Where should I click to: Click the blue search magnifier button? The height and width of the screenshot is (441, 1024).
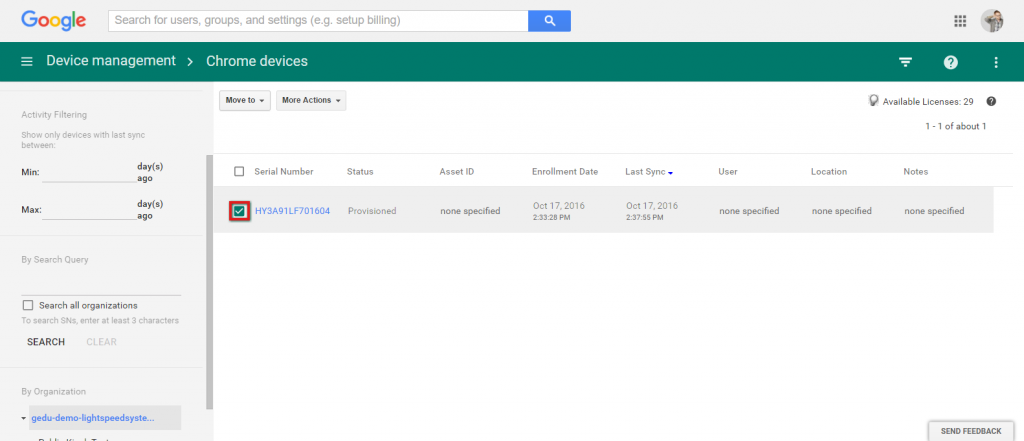pyautogui.click(x=549, y=20)
